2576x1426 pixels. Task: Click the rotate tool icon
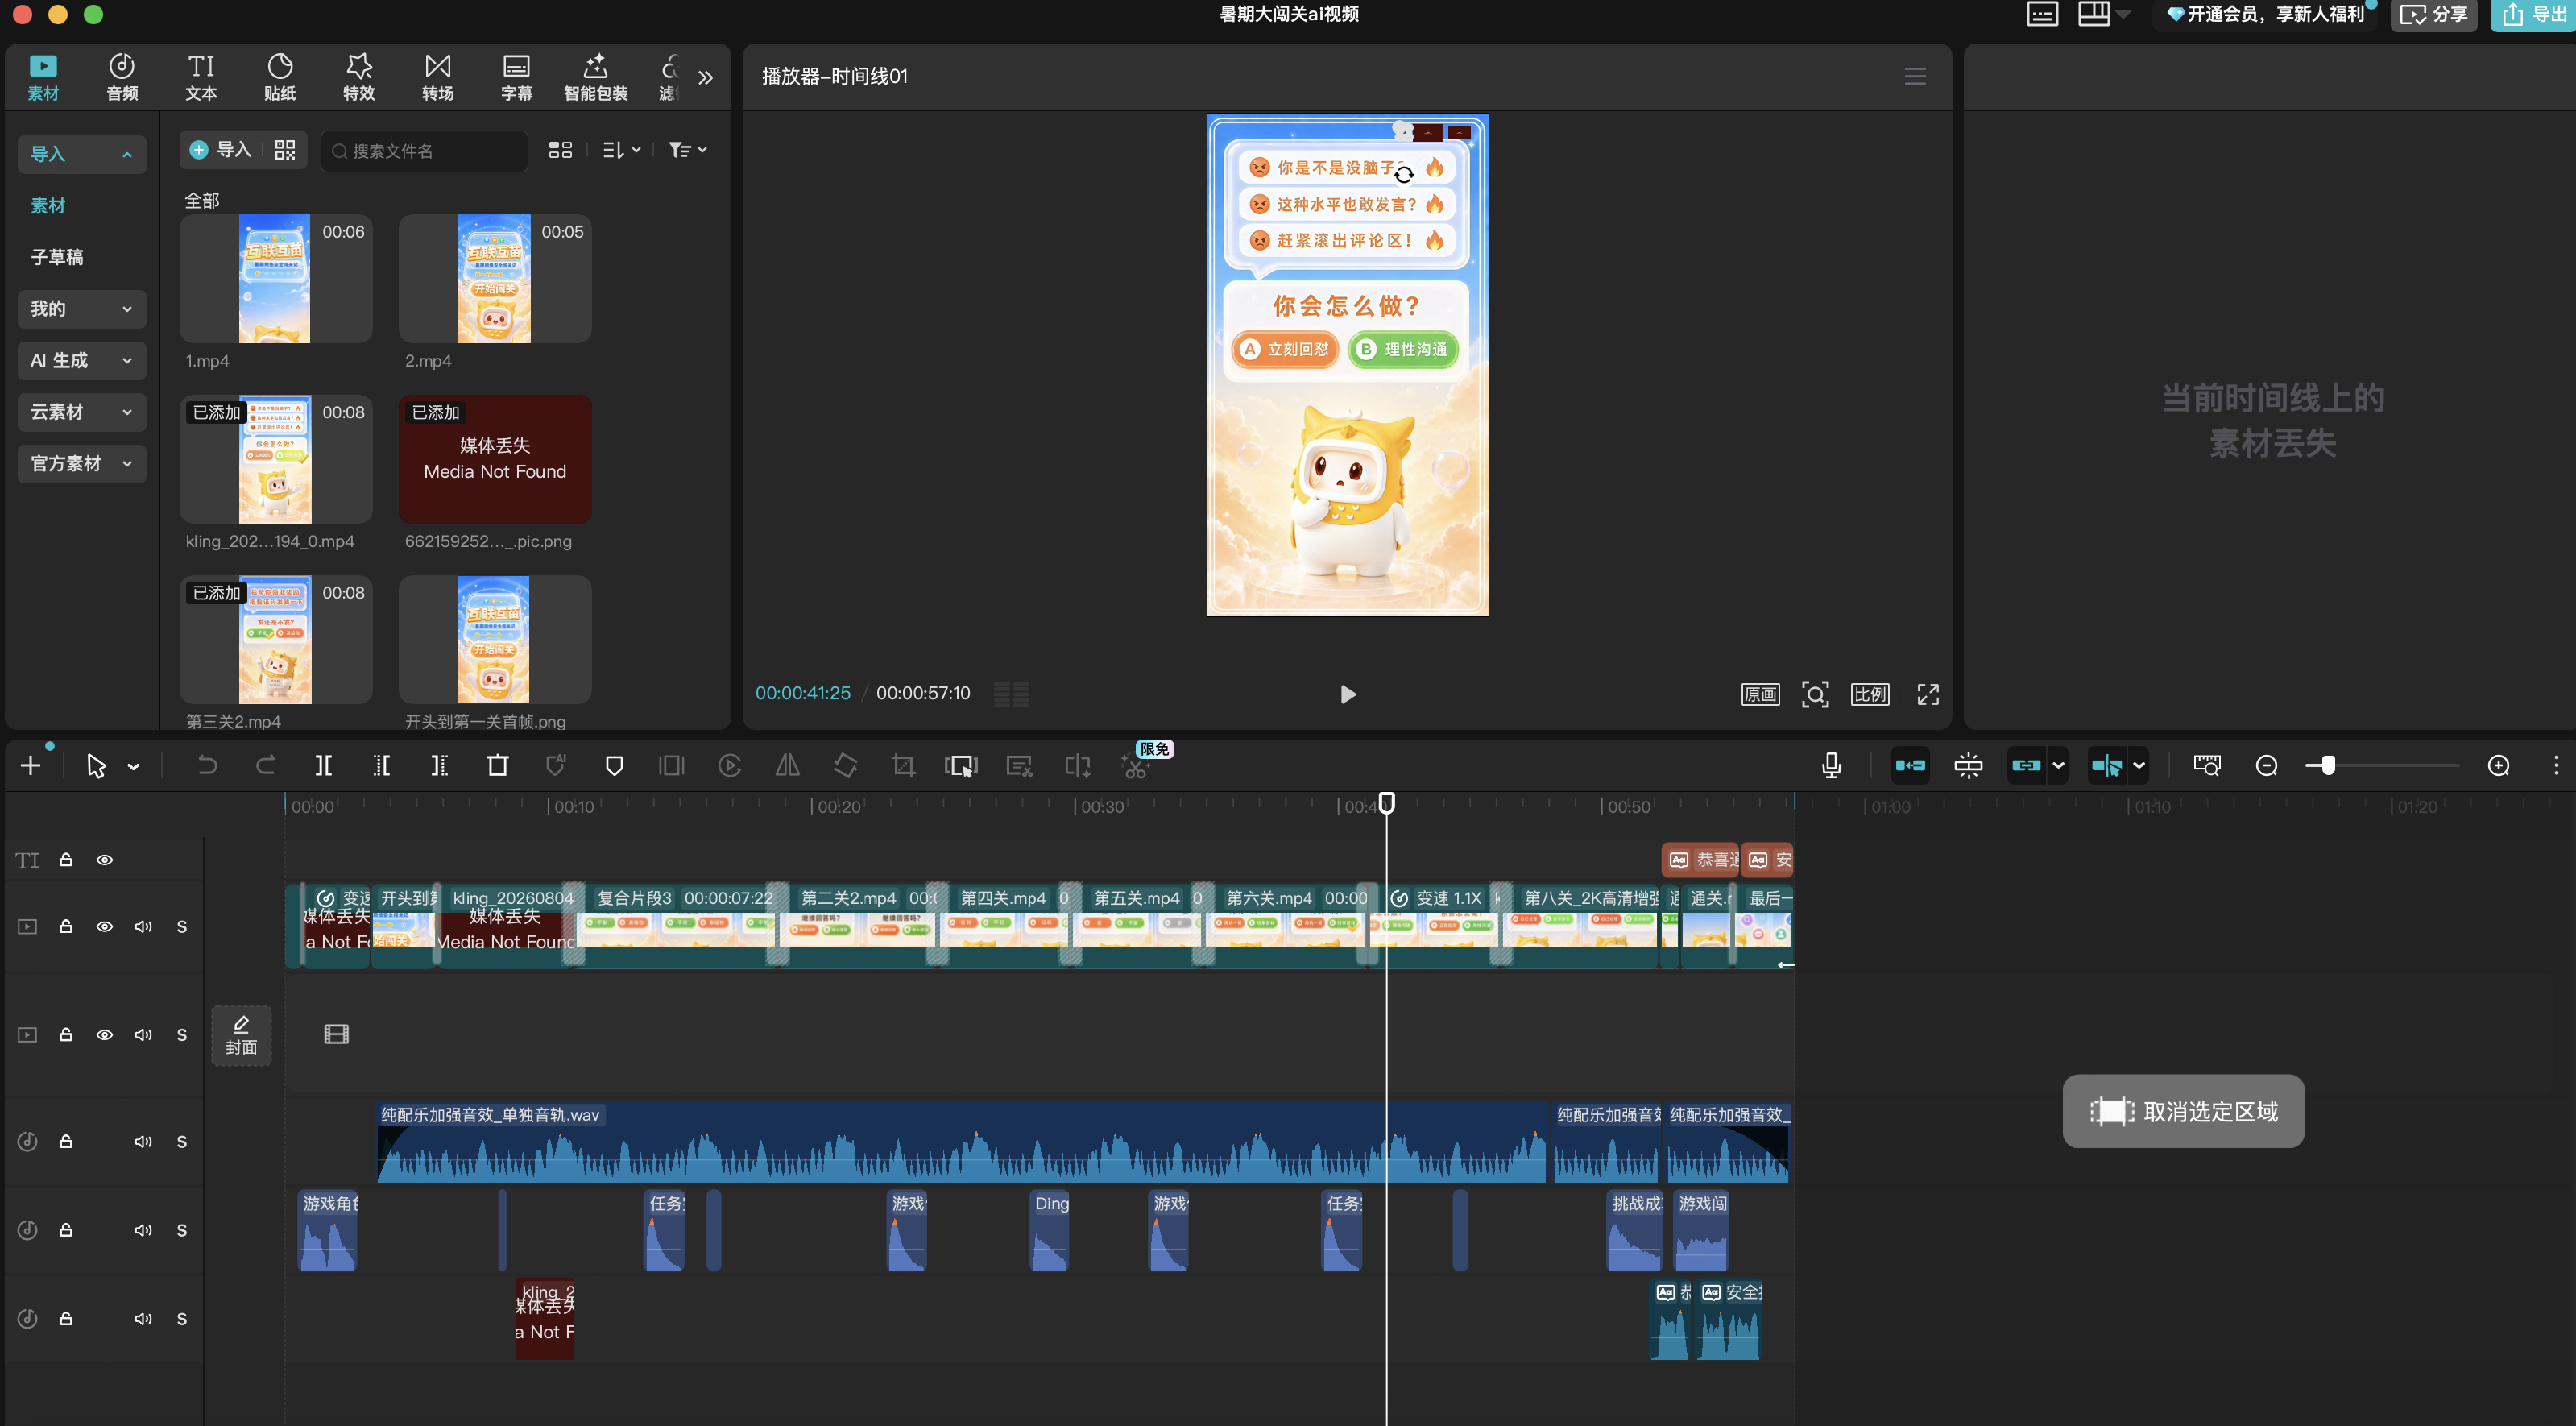point(845,765)
